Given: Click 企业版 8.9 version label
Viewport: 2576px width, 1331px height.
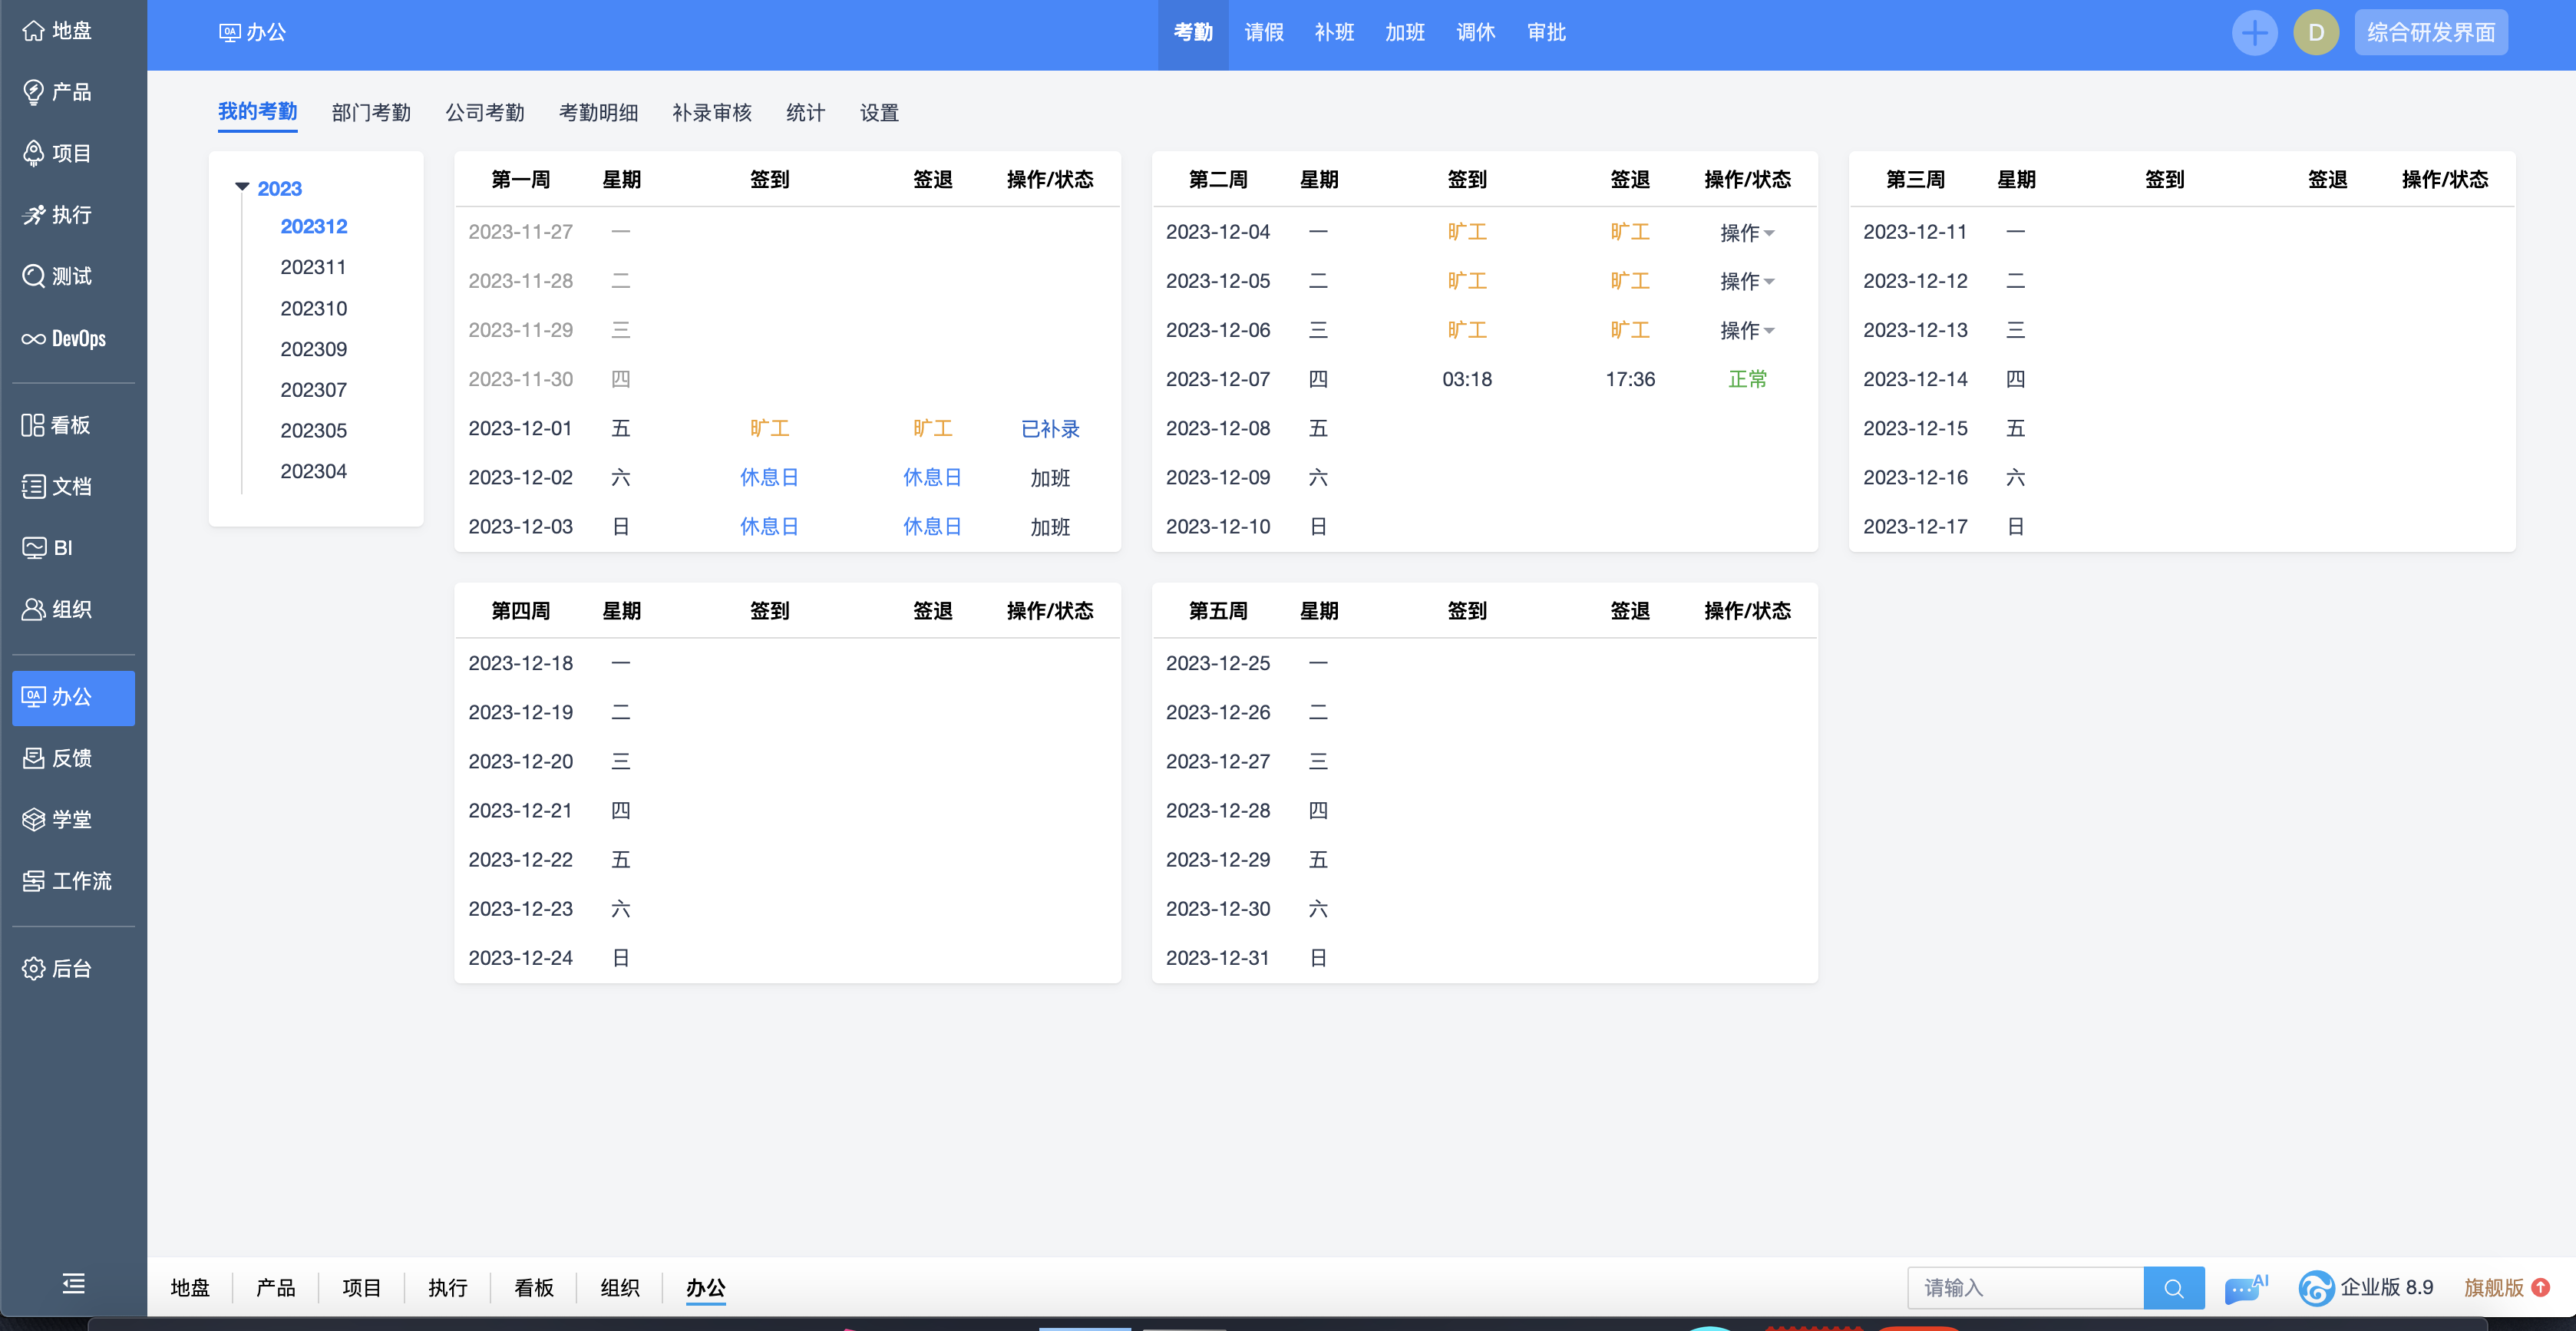Looking at the screenshot, I should [x=2386, y=1287].
